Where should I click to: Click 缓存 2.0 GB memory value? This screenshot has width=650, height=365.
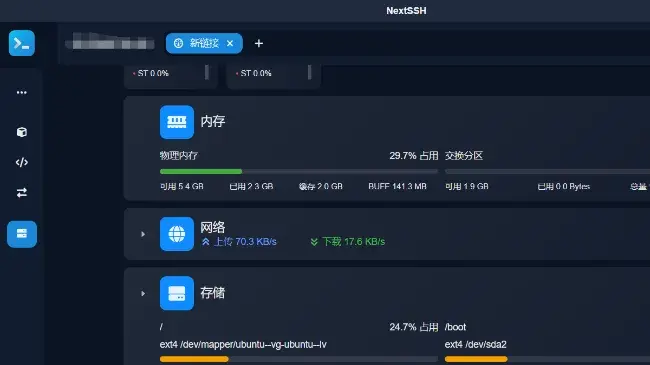point(321,187)
